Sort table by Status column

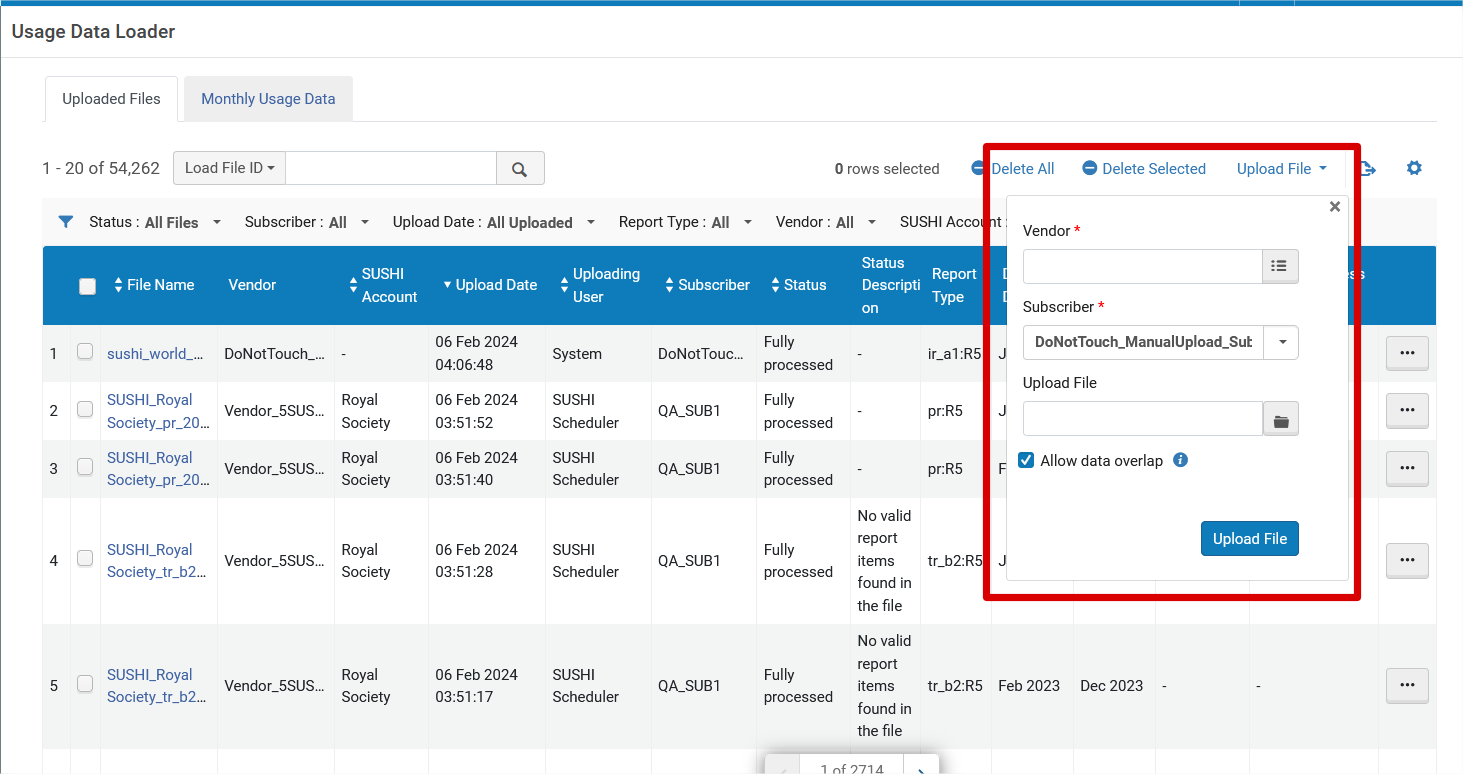(798, 285)
